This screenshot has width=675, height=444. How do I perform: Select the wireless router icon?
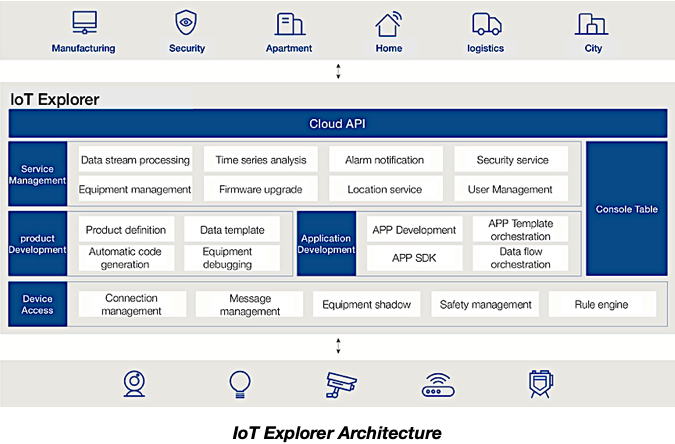click(438, 383)
